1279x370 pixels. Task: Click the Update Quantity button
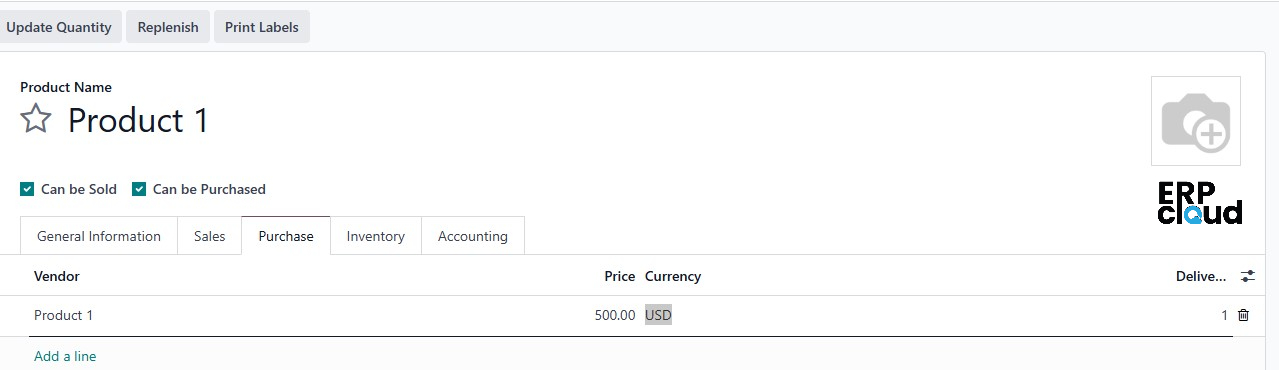tap(59, 27)
